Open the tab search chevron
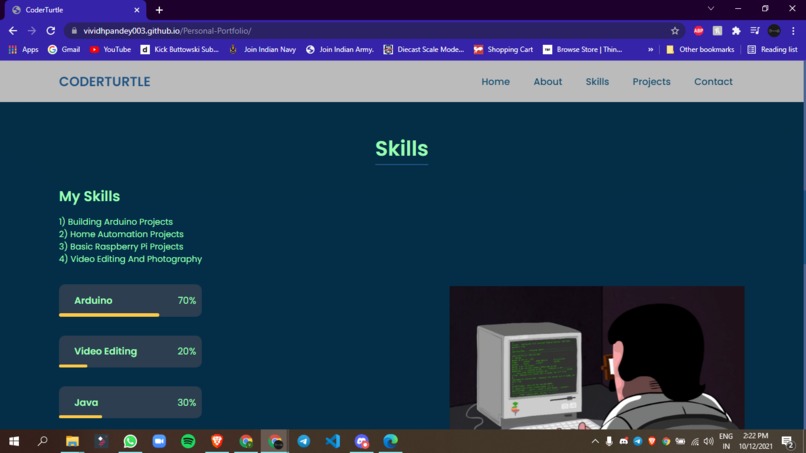Screen dimensions: 806x453 click(711, 9)
